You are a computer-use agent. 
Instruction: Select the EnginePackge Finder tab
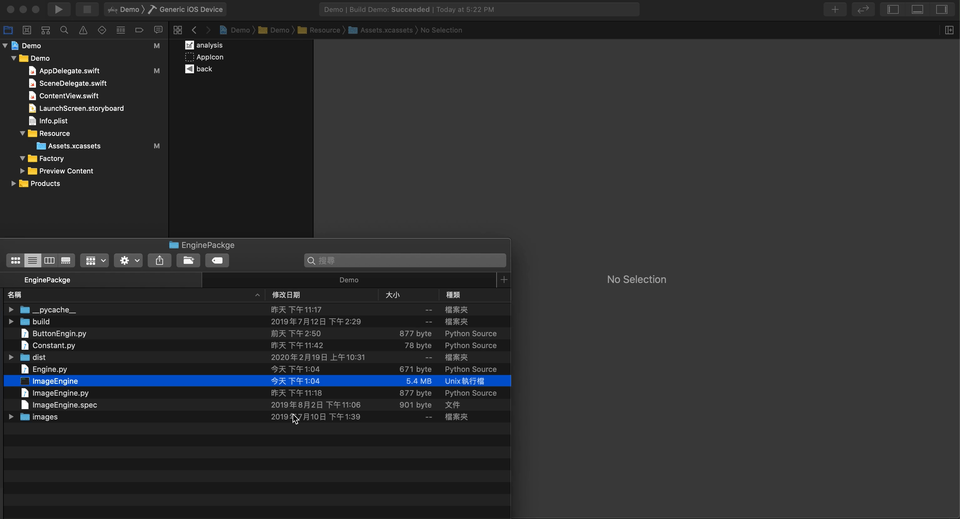pyautogui.click(x=47, y=280)
